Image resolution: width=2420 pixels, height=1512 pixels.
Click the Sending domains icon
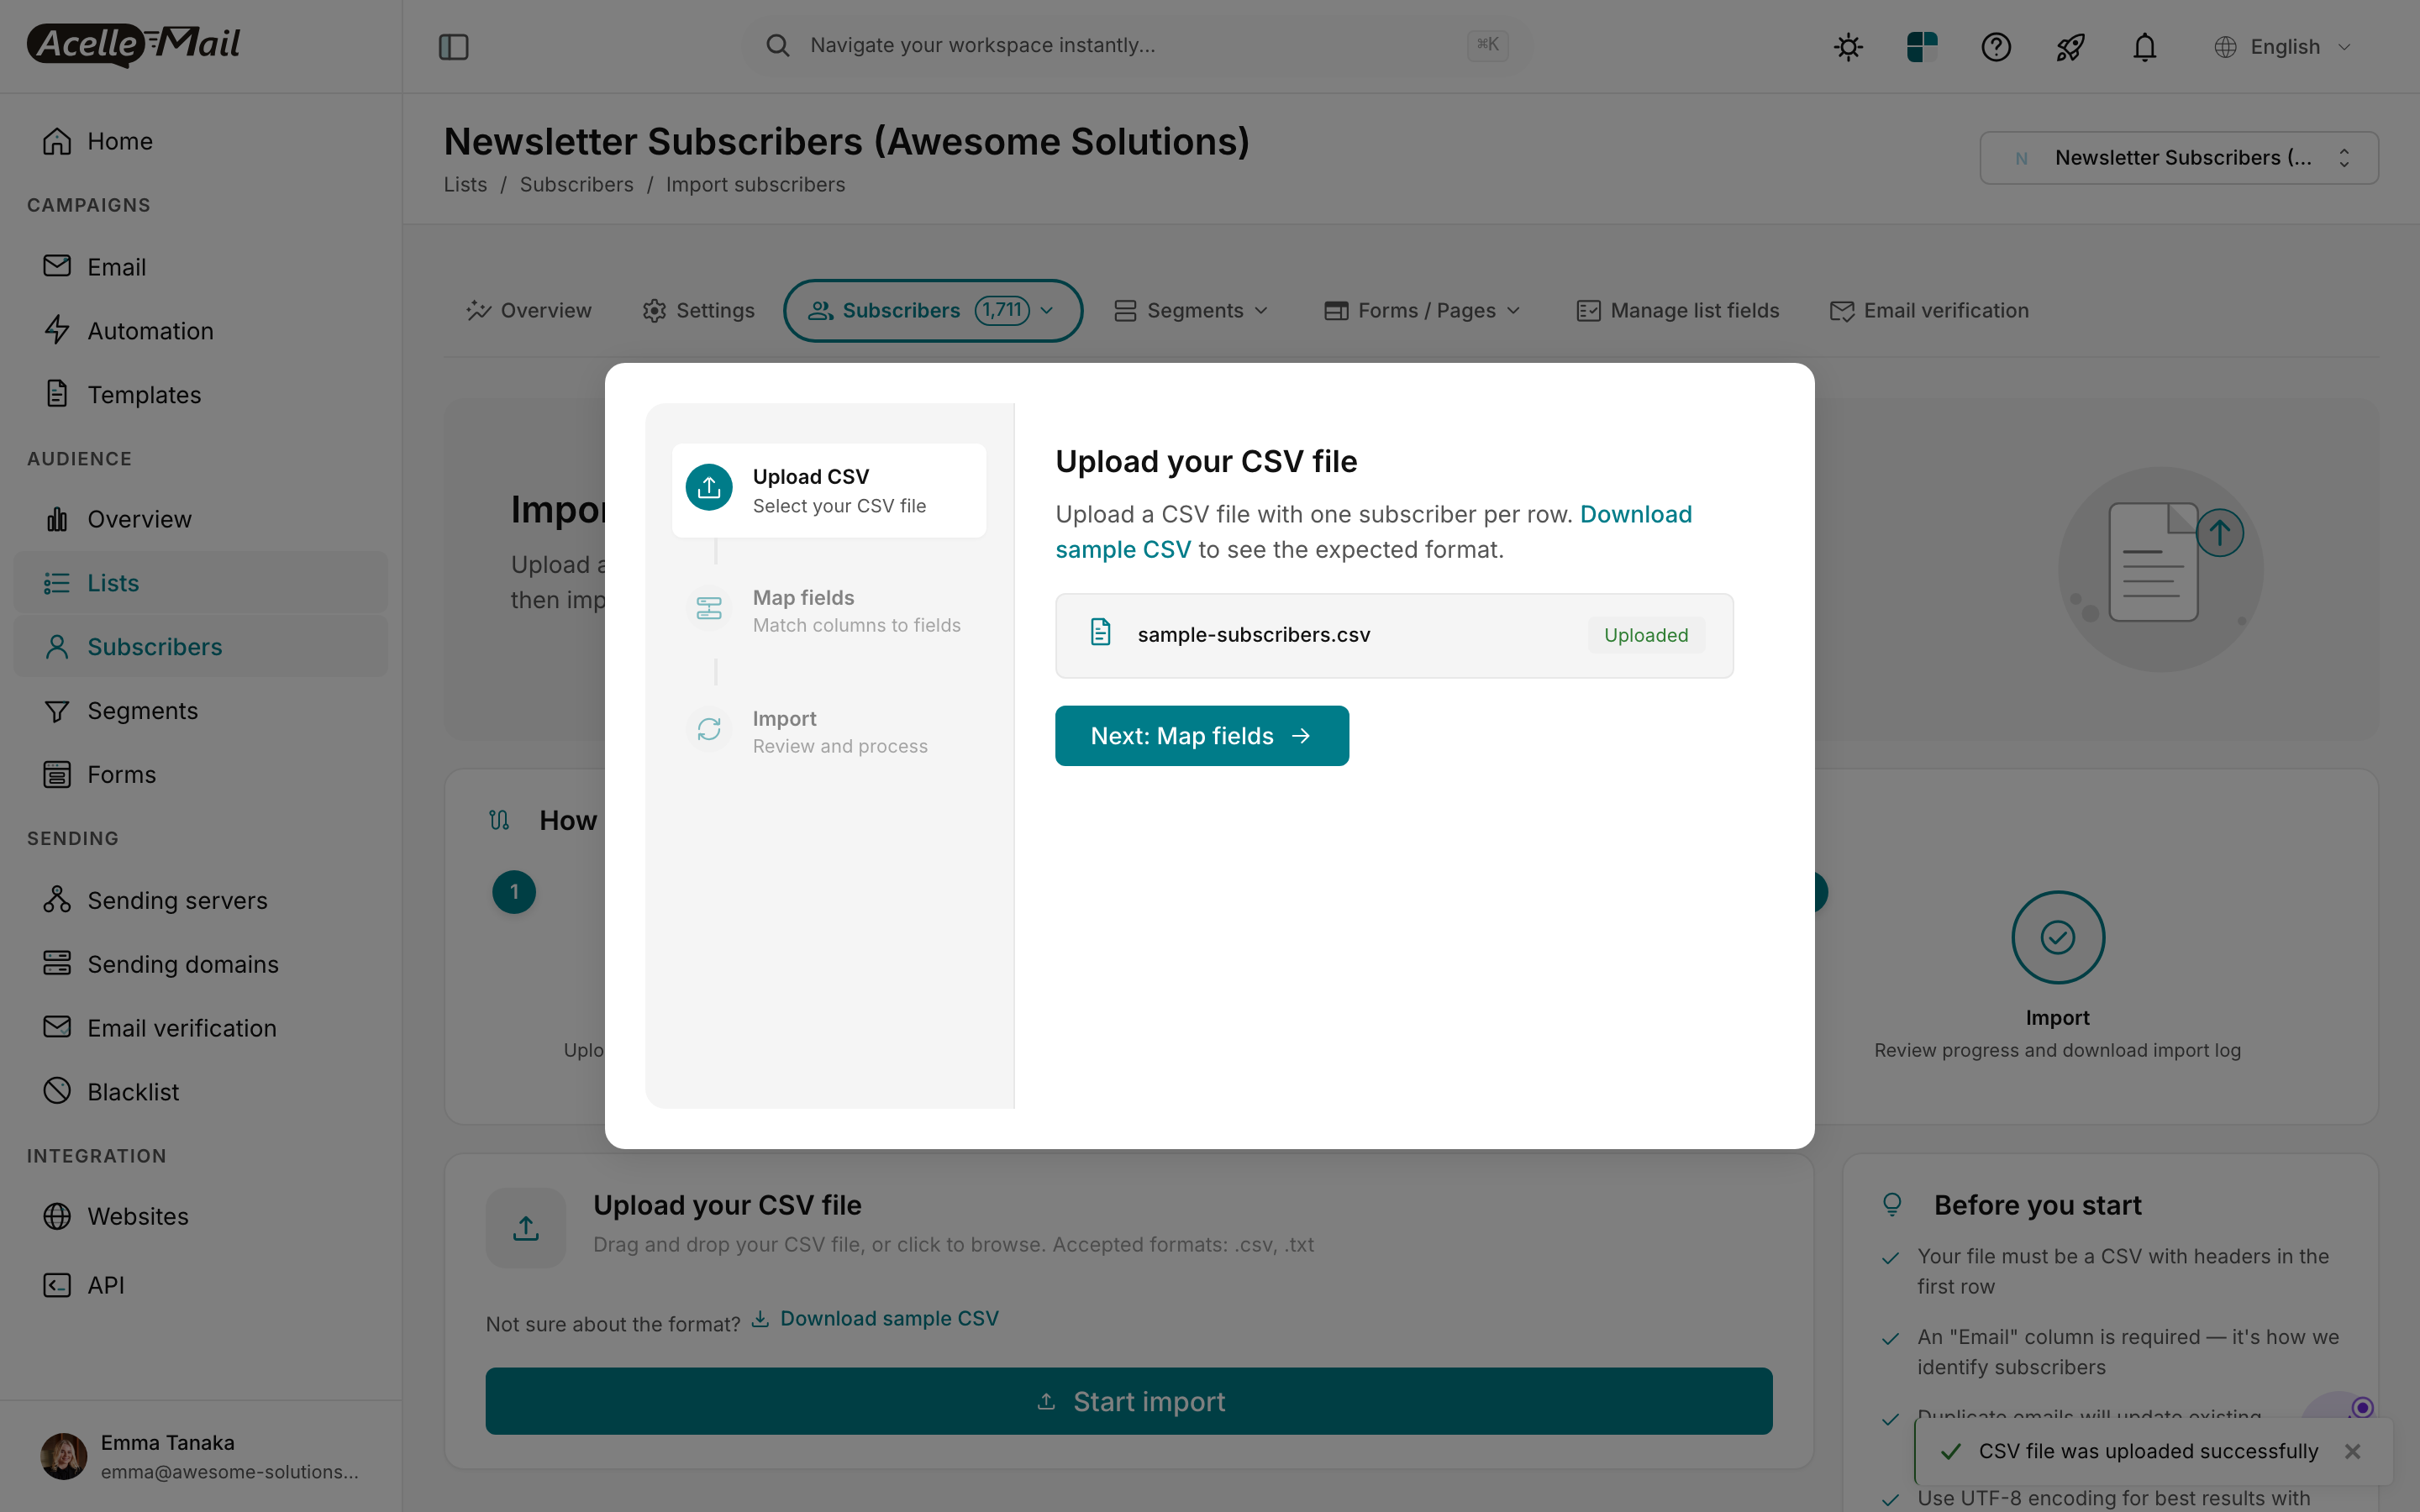pos(57,964)
